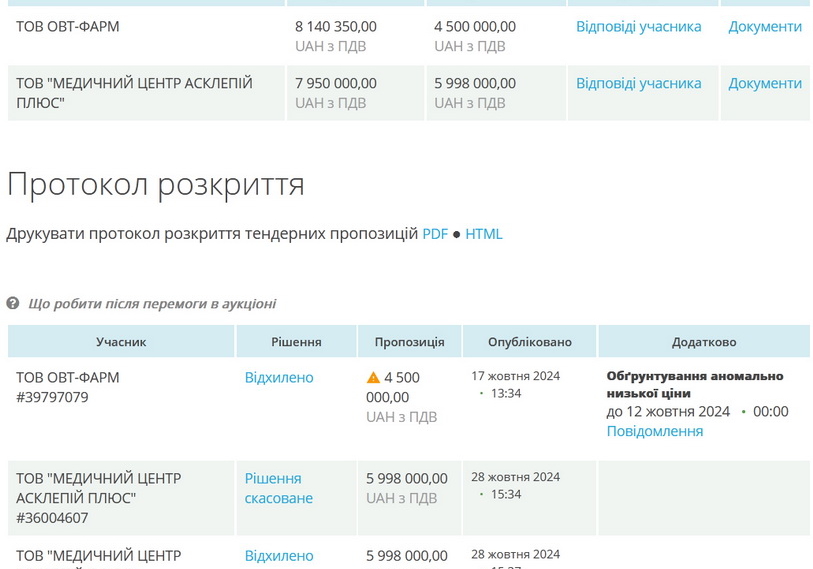
Task: Open 'Що робити після перемоги в аукціоні'
Action: (x=151, y=304)
